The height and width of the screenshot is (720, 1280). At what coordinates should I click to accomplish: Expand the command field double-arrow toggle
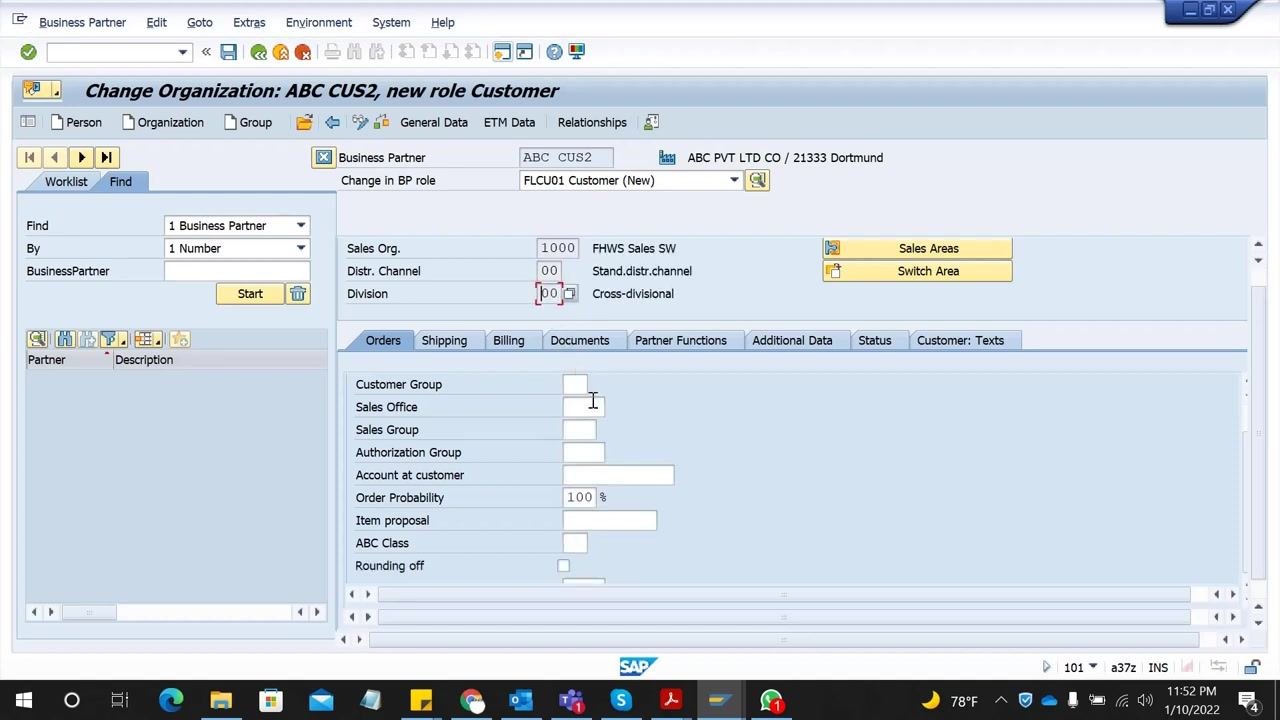206,52
